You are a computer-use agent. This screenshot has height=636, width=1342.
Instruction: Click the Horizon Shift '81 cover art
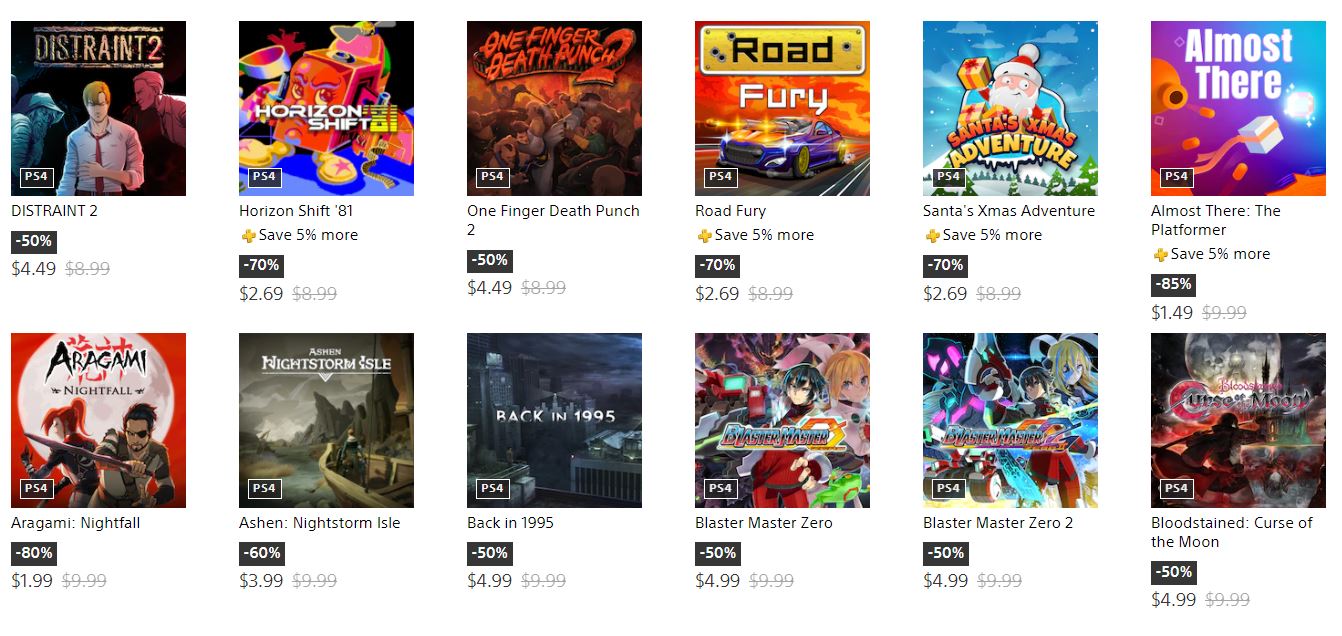pos(326,108)
